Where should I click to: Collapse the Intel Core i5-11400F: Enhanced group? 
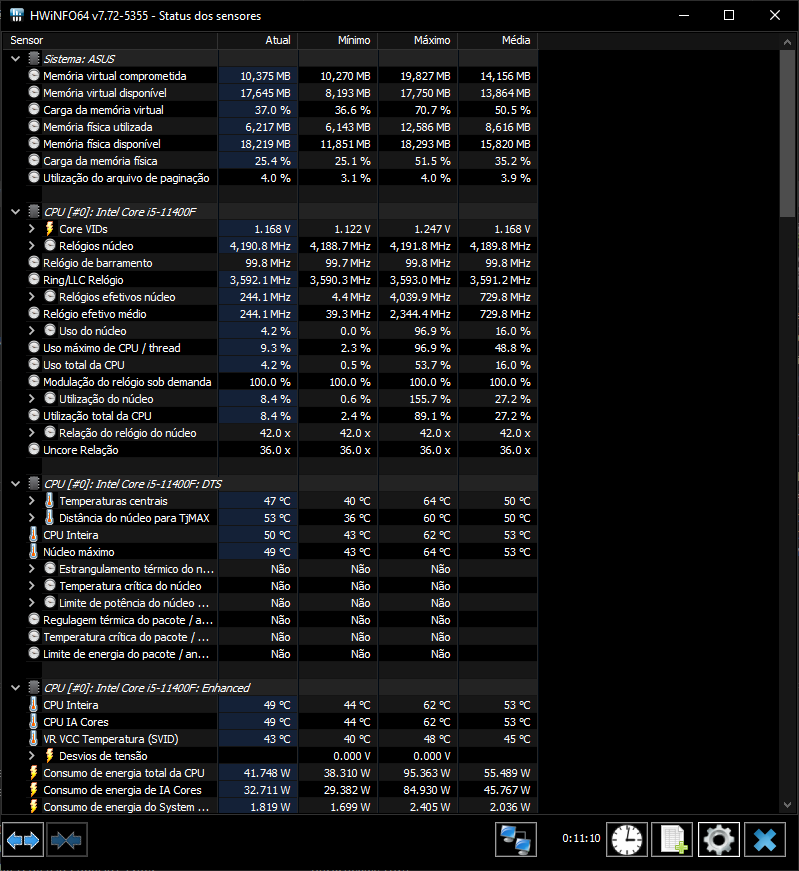16,688
